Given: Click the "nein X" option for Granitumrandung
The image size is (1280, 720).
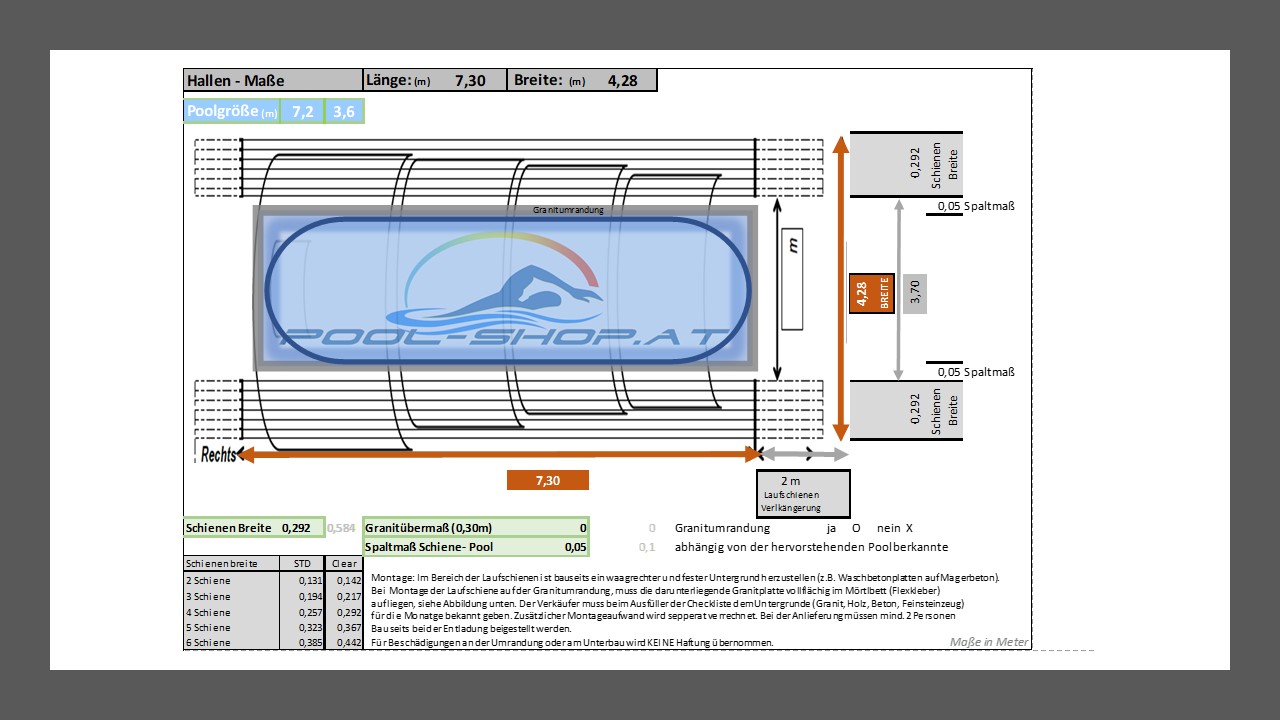Looking at the screenshot, I should pos(895,528).
